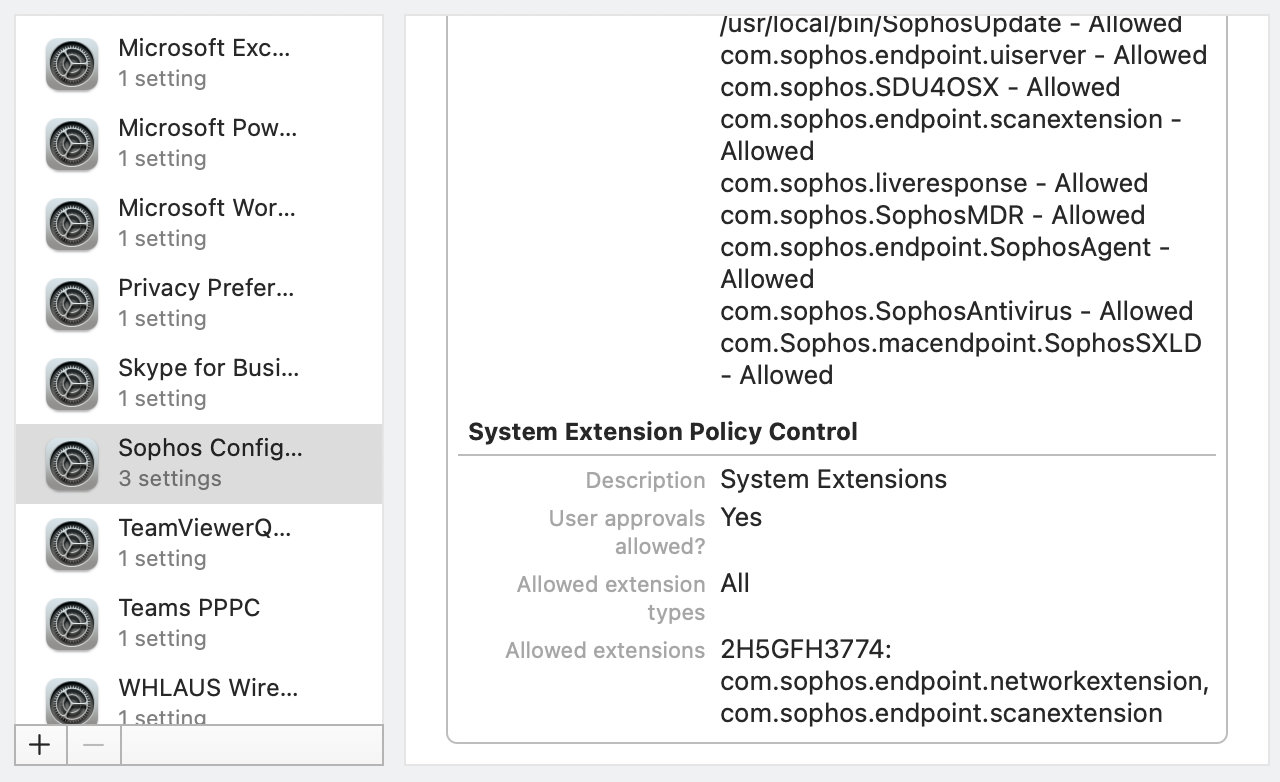Screen dimensions: 1280x782
Task: Add a new profile with plus button
Action: (x=40, y=745)
